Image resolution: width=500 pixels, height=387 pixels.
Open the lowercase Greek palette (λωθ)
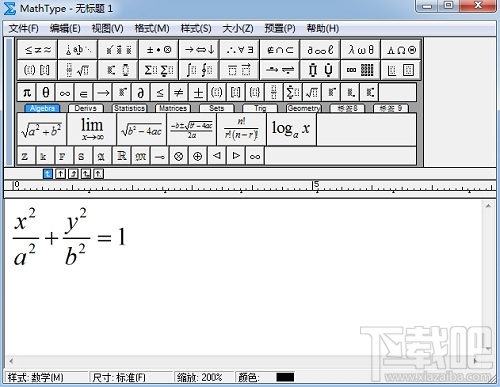pyautogui.click(x=360, y=50)
